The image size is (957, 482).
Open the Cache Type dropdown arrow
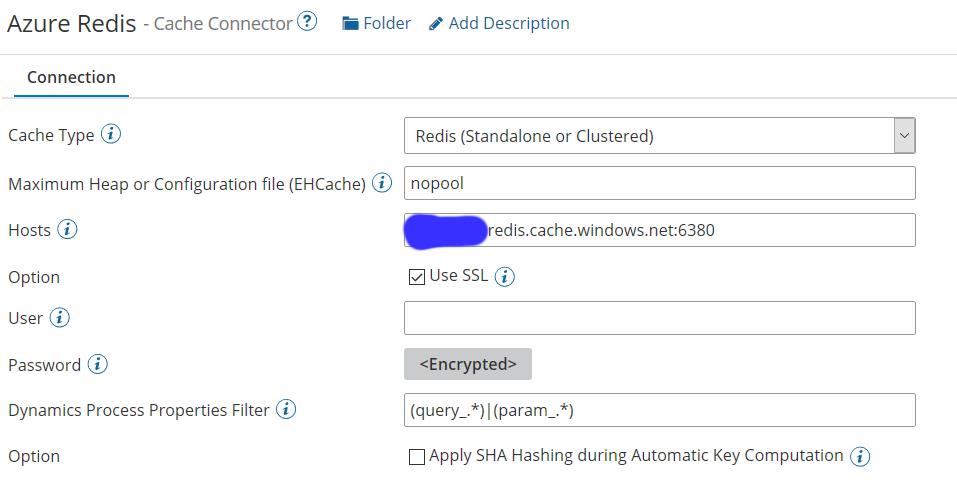(x=905, y=135)
